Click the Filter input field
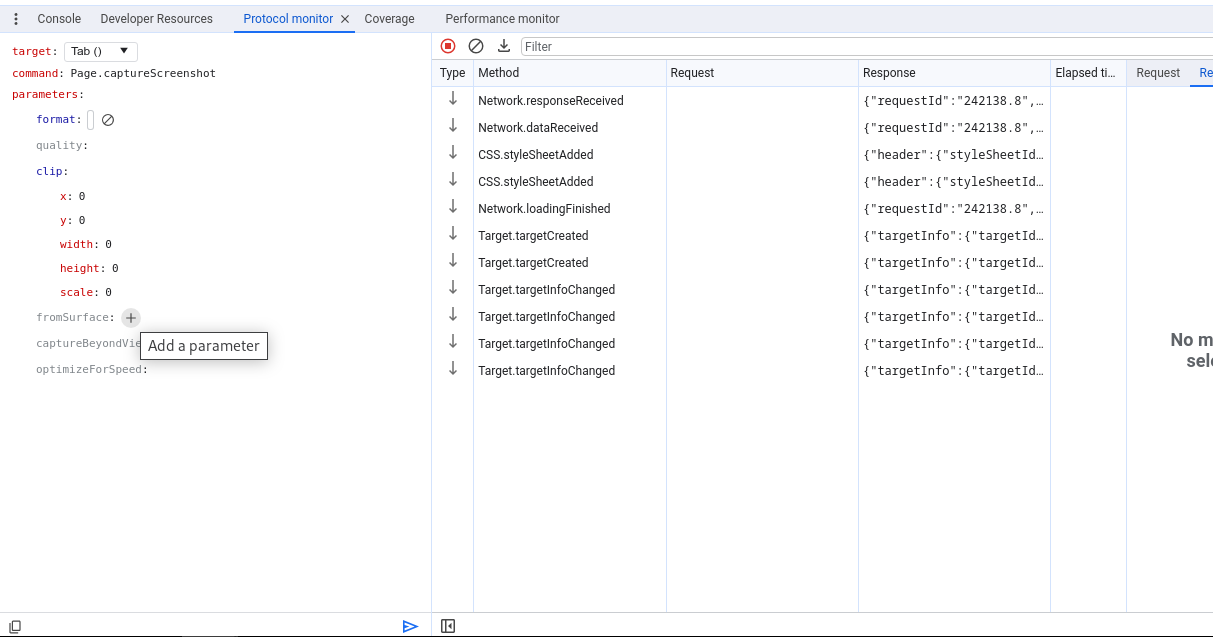This screenshot has width=1213, height=637. (860, 47)
